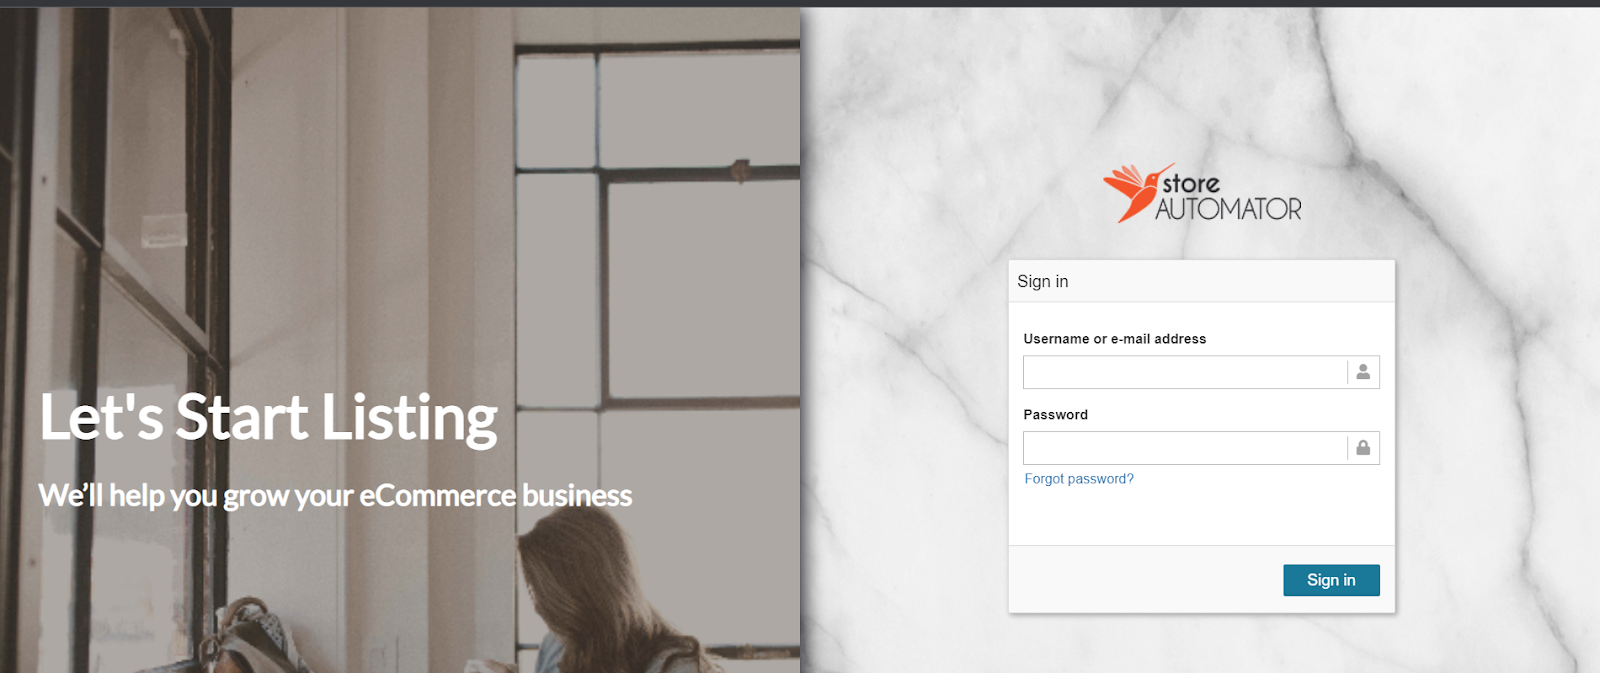Click blank panel space below Forgot password link
1600x673 pixels.
(x=1200, y=517)
